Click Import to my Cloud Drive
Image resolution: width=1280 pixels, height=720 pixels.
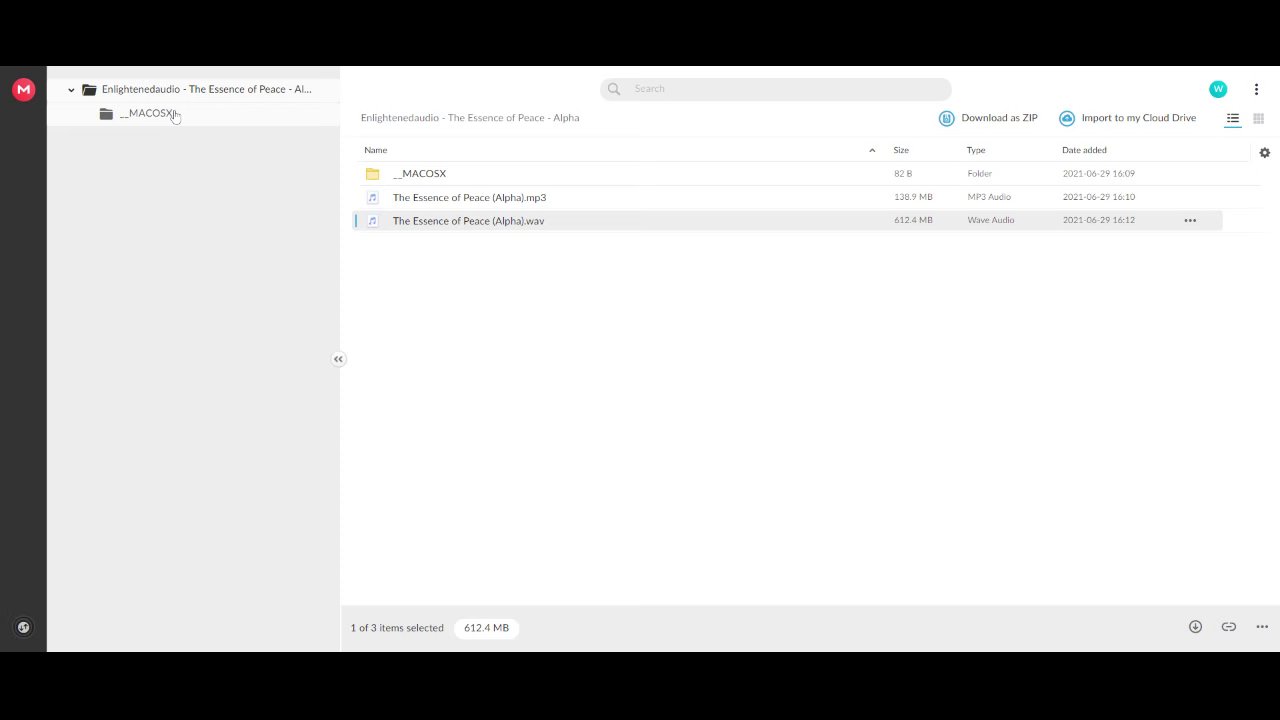click(x=1138, y=118)
